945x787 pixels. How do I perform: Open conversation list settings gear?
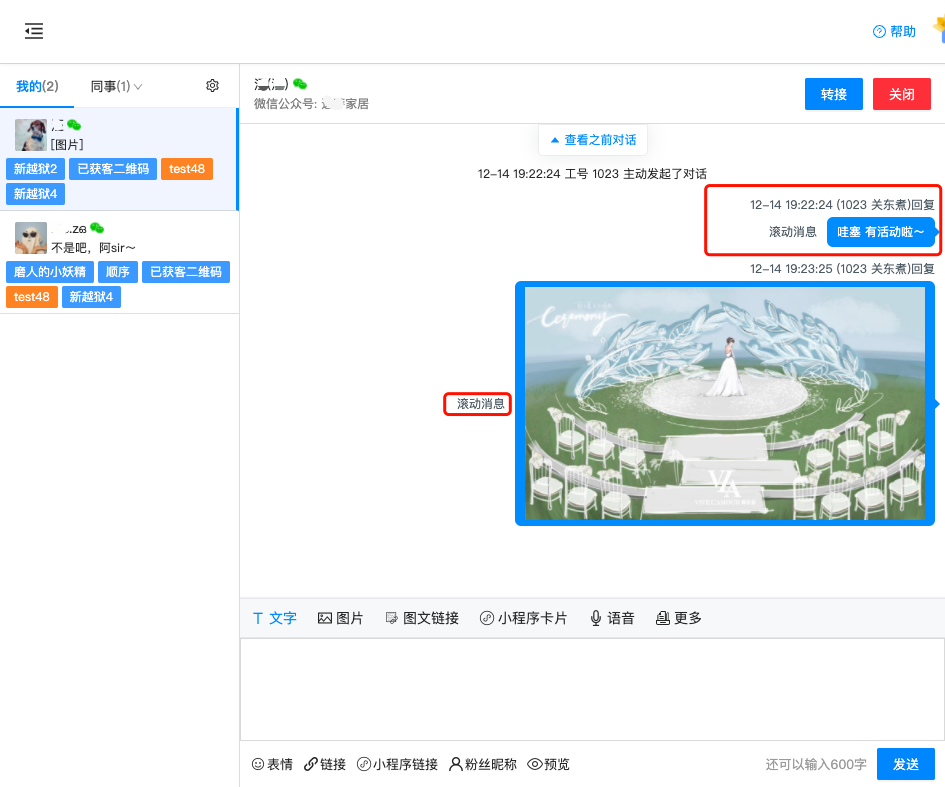tap(212, 86)
